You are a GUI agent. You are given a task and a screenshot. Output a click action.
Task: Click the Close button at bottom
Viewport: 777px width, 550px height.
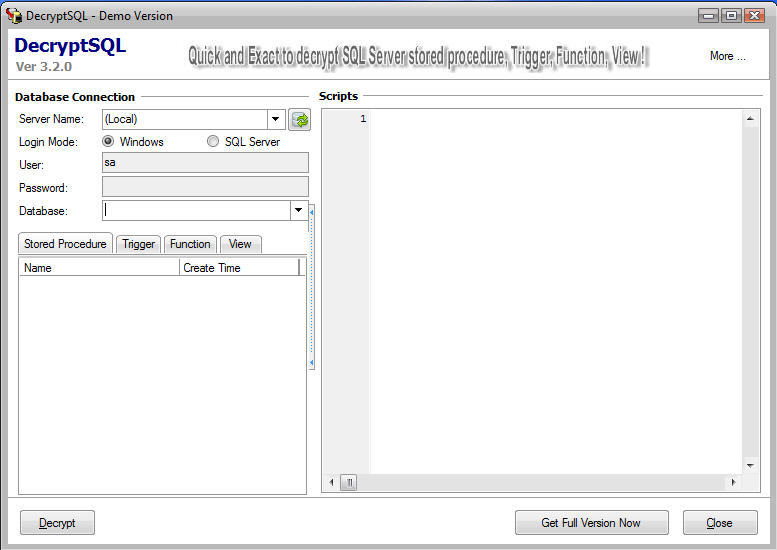coord(720,523)
